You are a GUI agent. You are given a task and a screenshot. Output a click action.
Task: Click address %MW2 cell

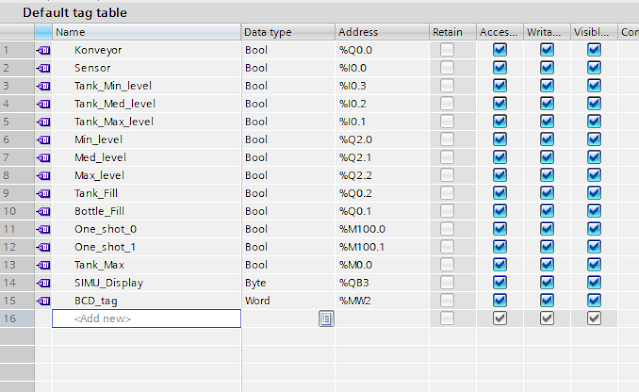382,301
